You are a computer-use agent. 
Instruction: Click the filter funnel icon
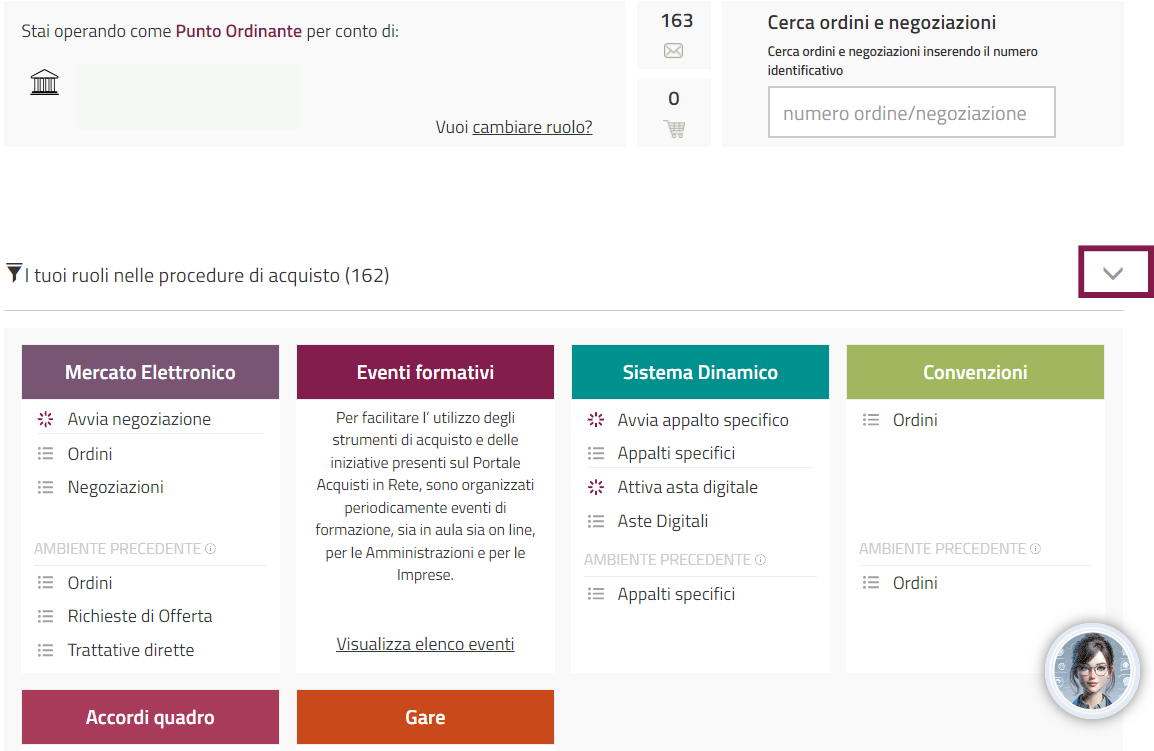(x=14, y=273)
